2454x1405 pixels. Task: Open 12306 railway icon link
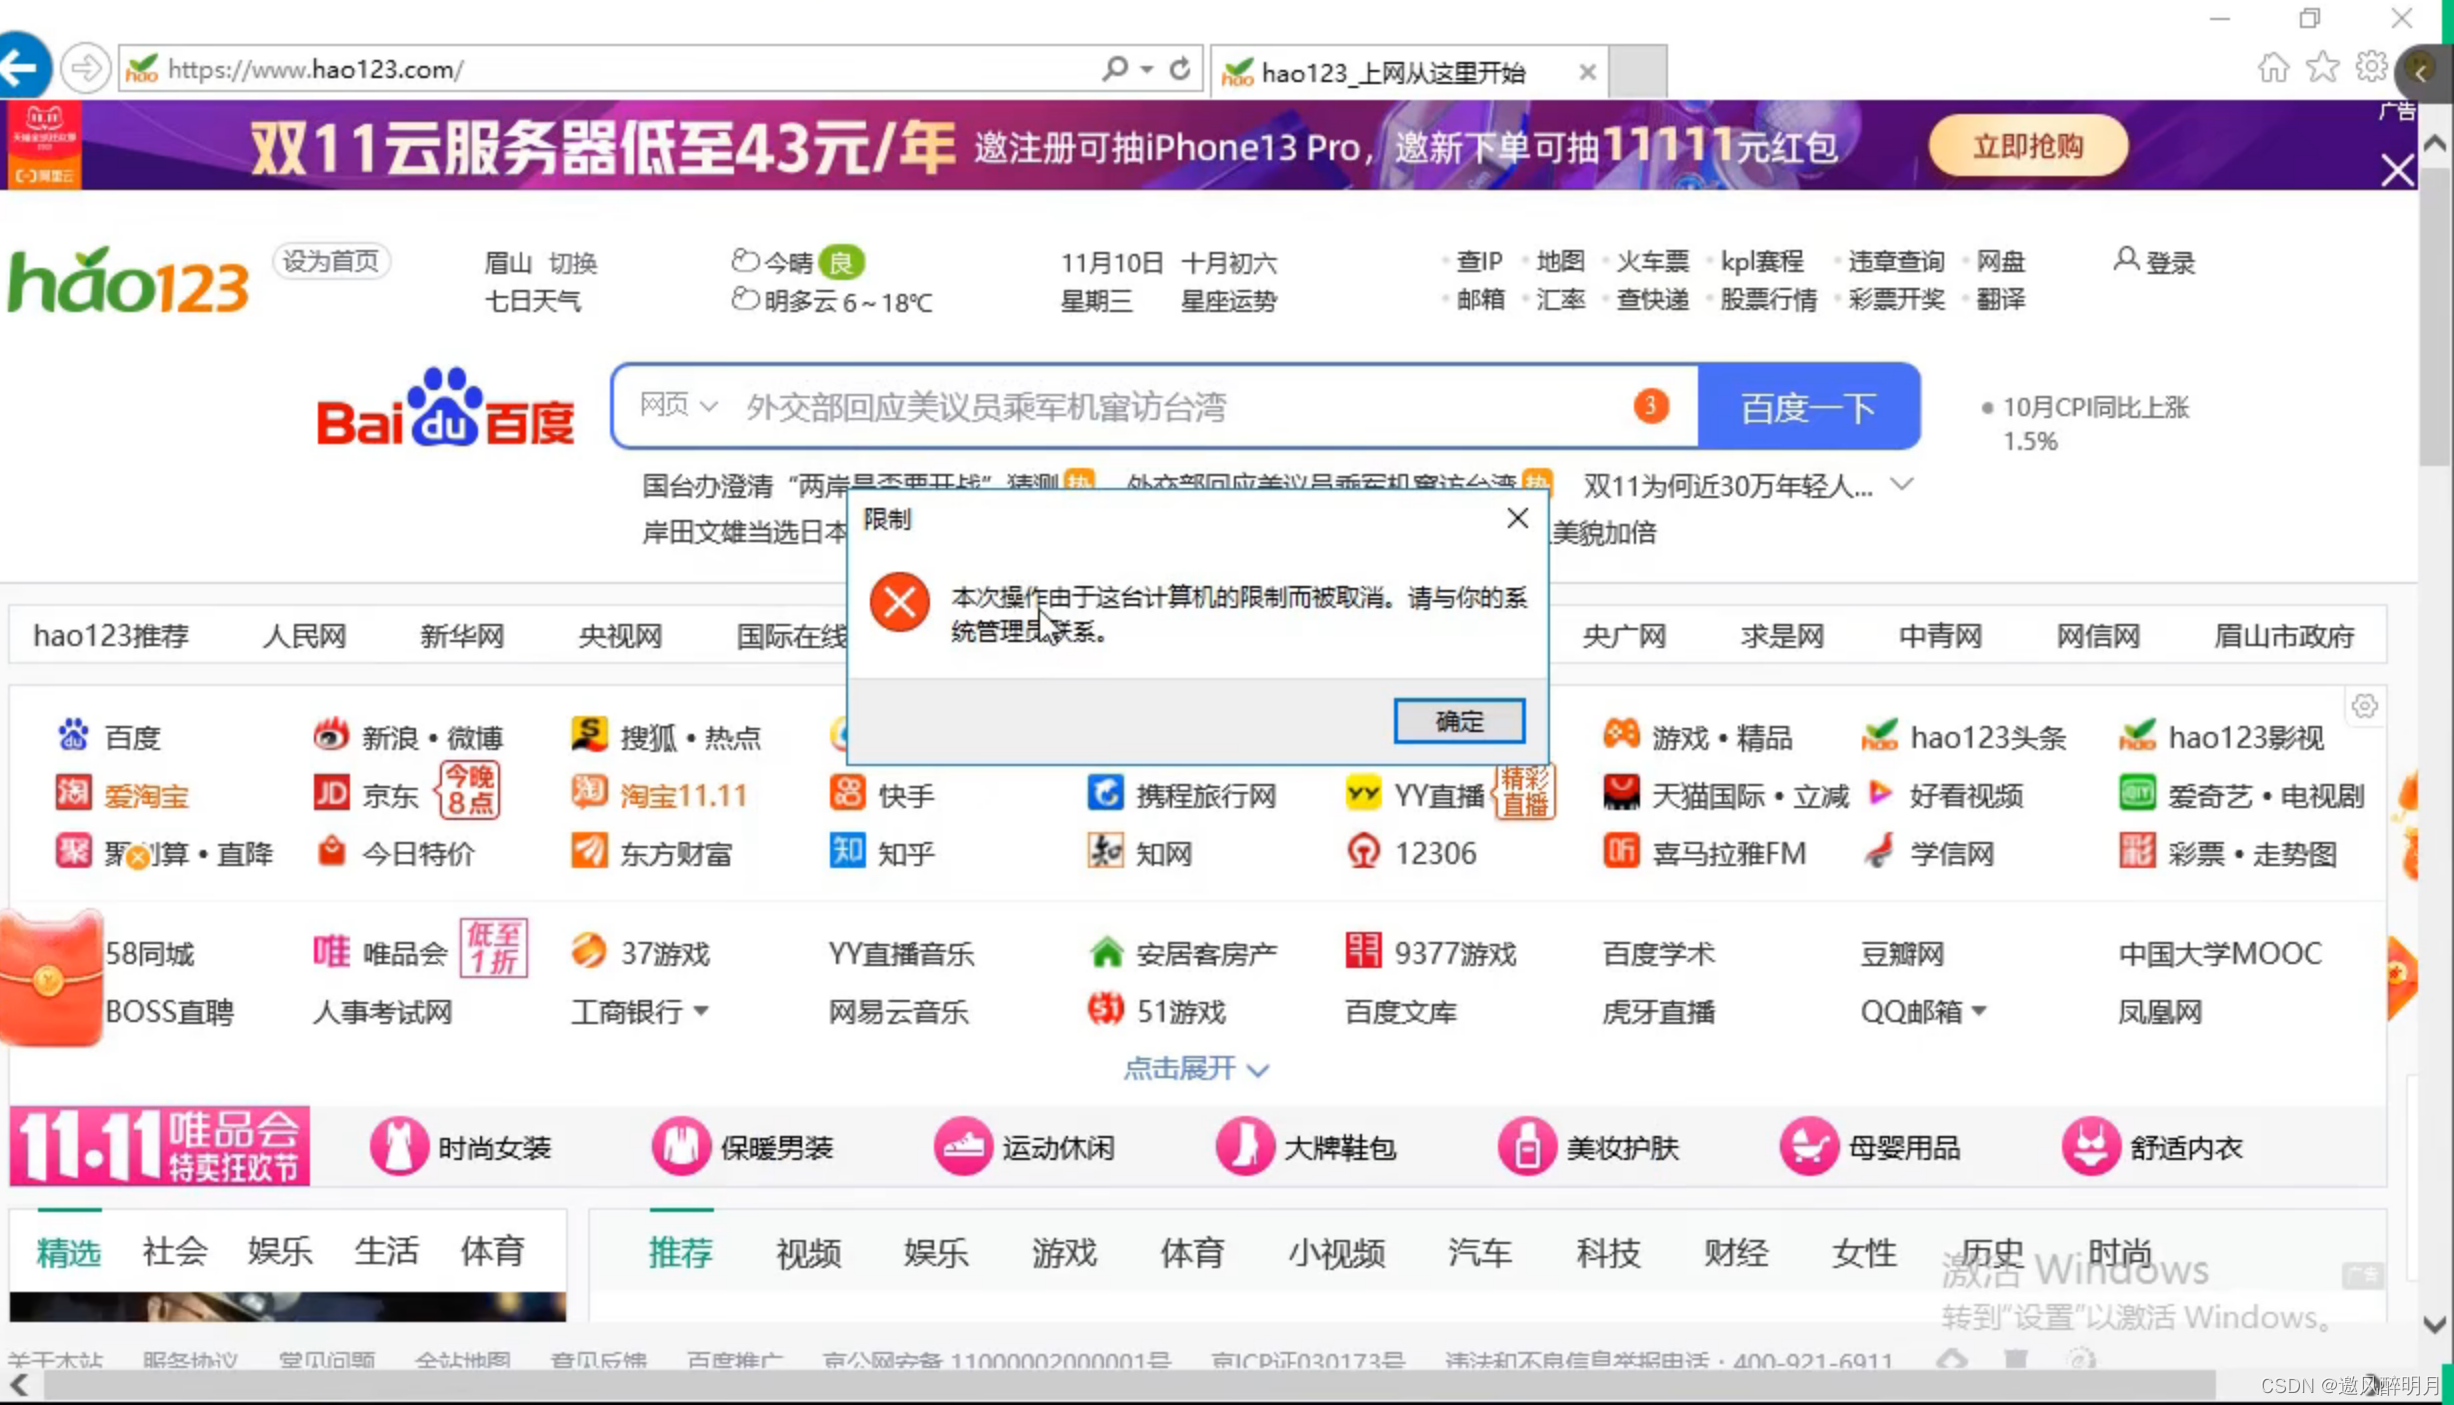pos(1363,852)
